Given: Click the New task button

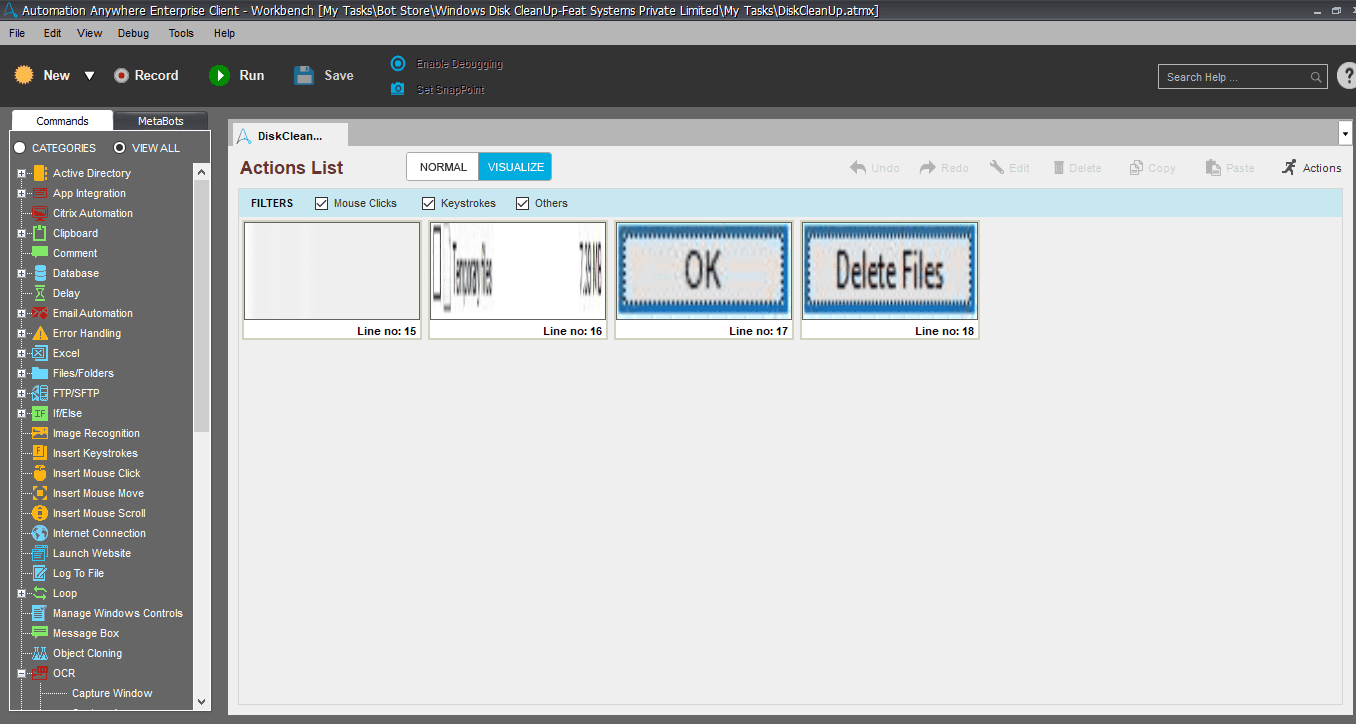Looking at the screenshot, I should pos(43,75).
